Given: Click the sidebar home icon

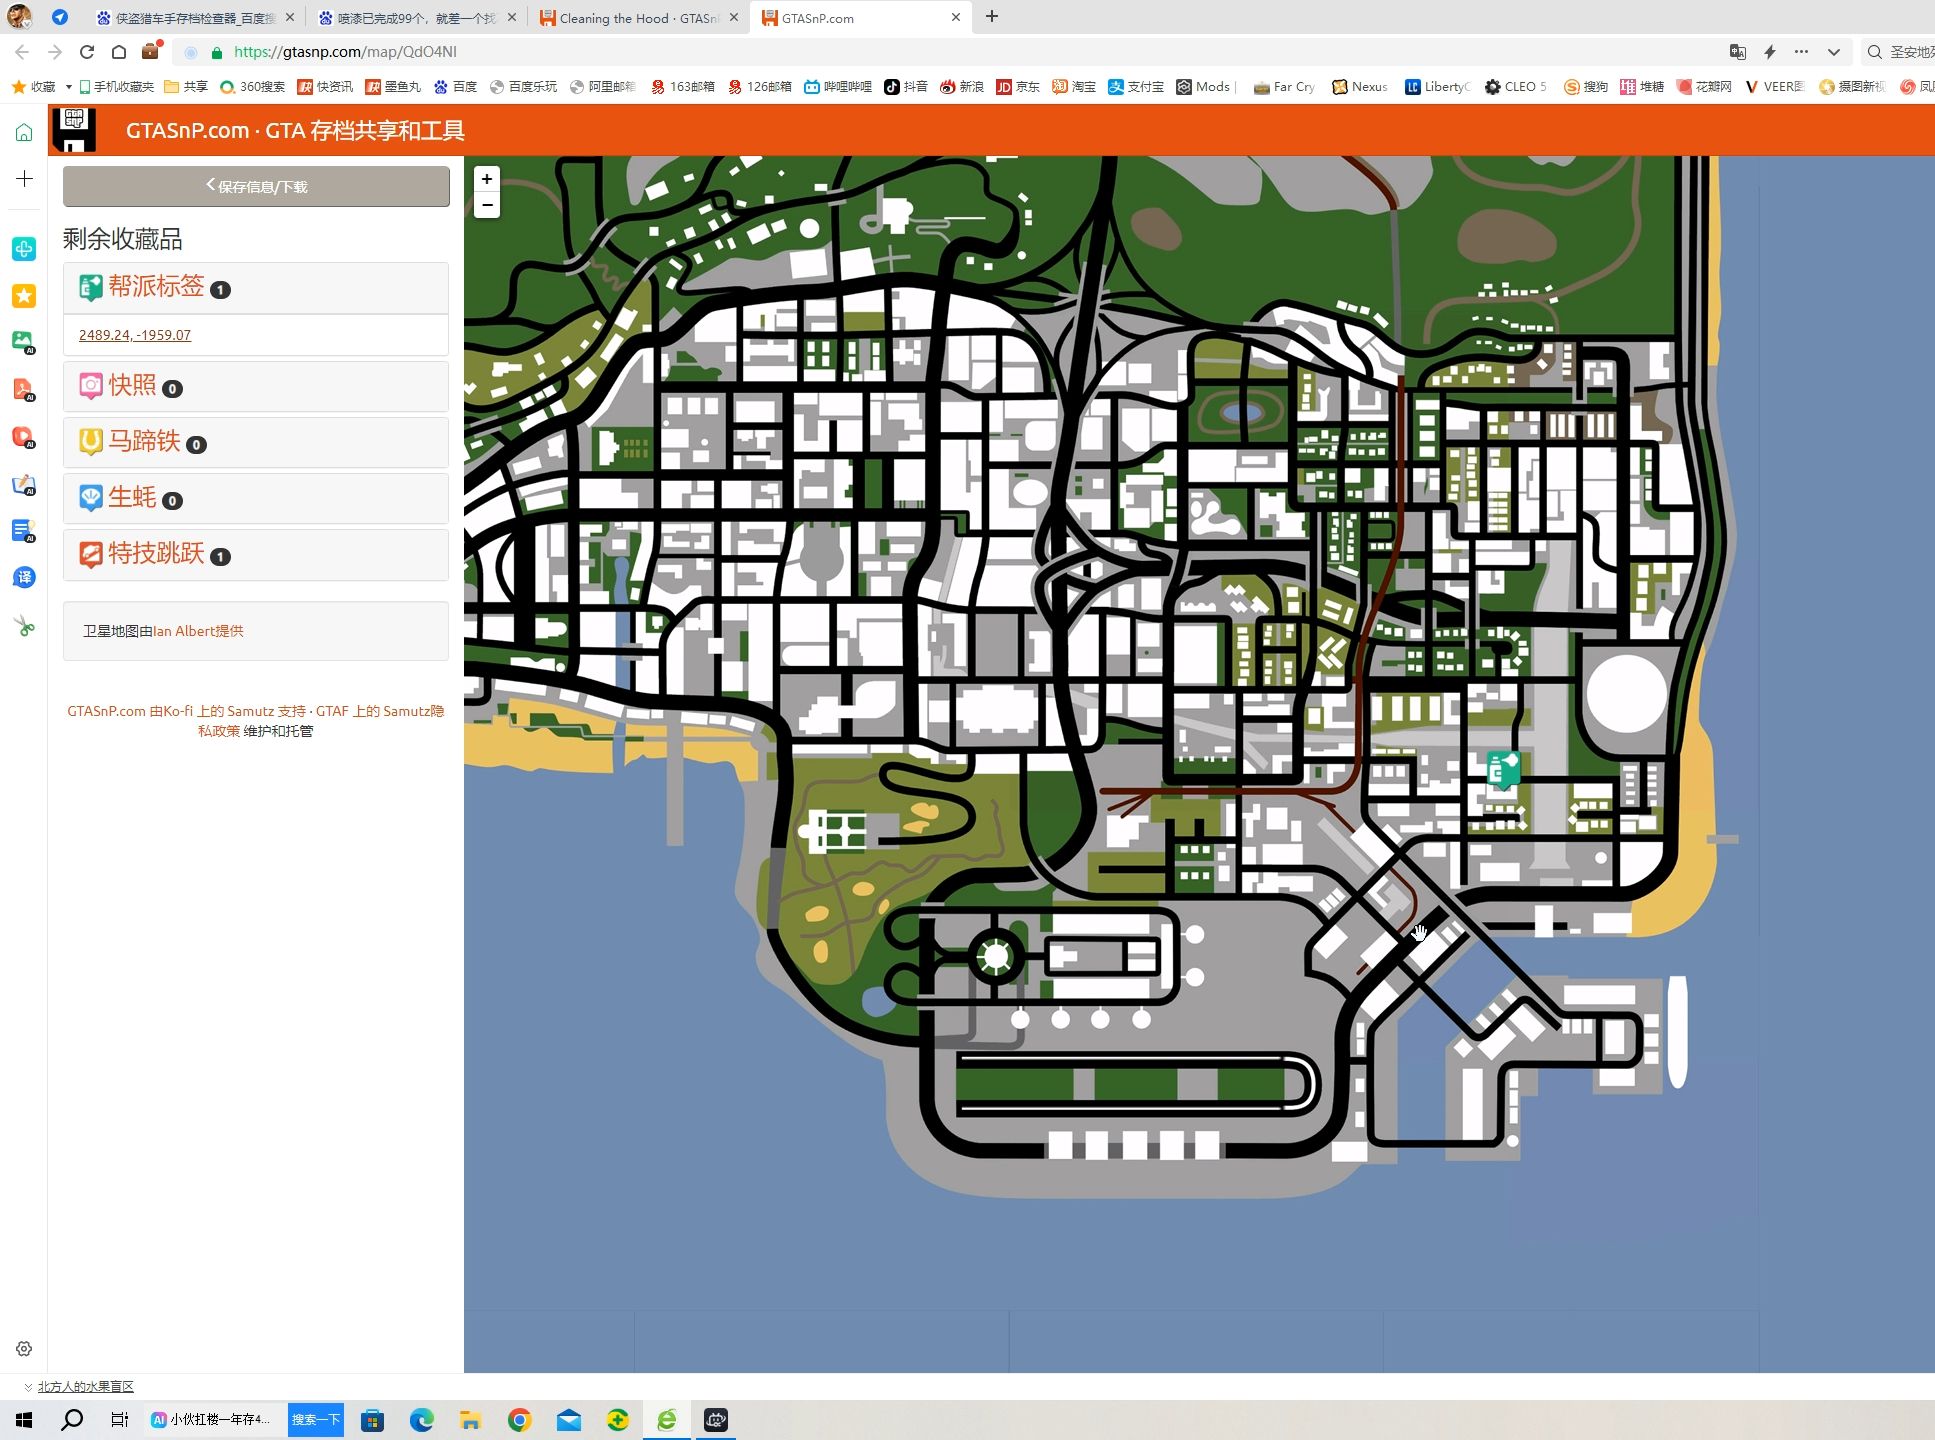Looking at the screenshot, I should pos(24,132).
